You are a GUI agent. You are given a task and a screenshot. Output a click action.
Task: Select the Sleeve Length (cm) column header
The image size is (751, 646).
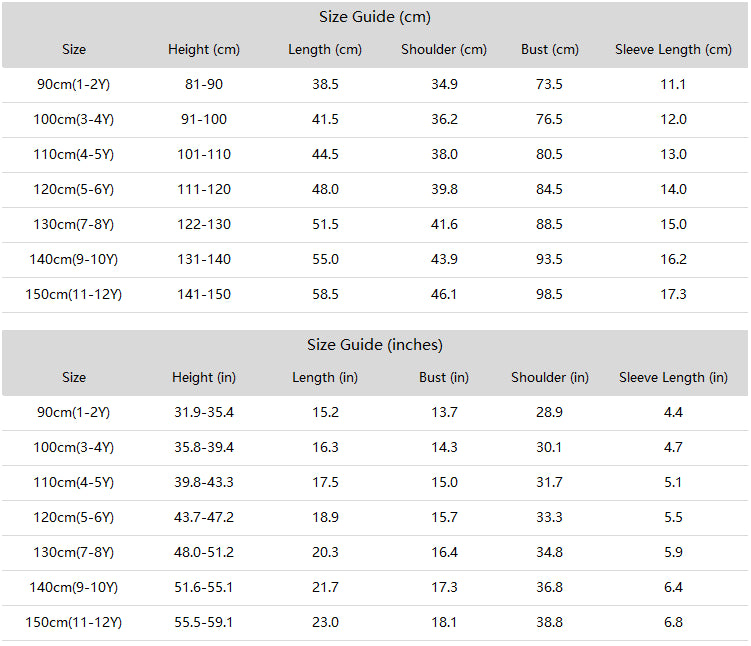pos(673,49)
